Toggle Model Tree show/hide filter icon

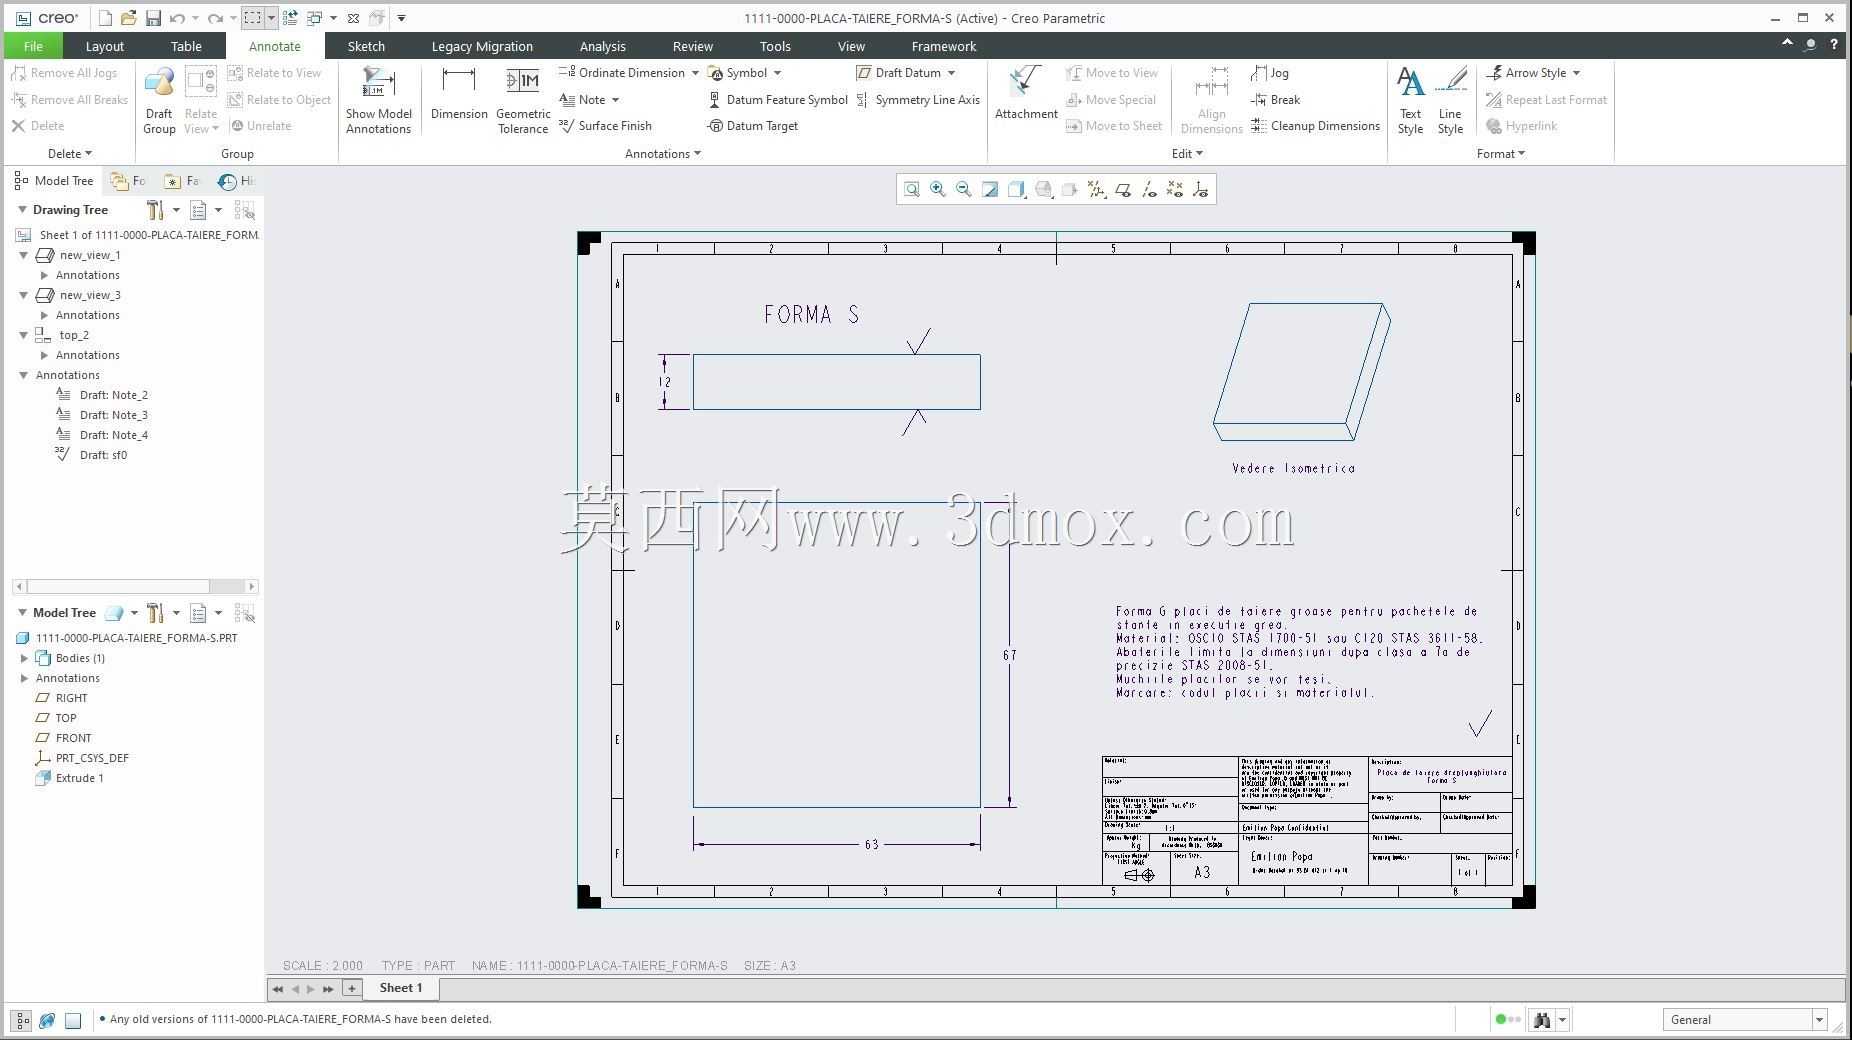click(x=244, y=613)
